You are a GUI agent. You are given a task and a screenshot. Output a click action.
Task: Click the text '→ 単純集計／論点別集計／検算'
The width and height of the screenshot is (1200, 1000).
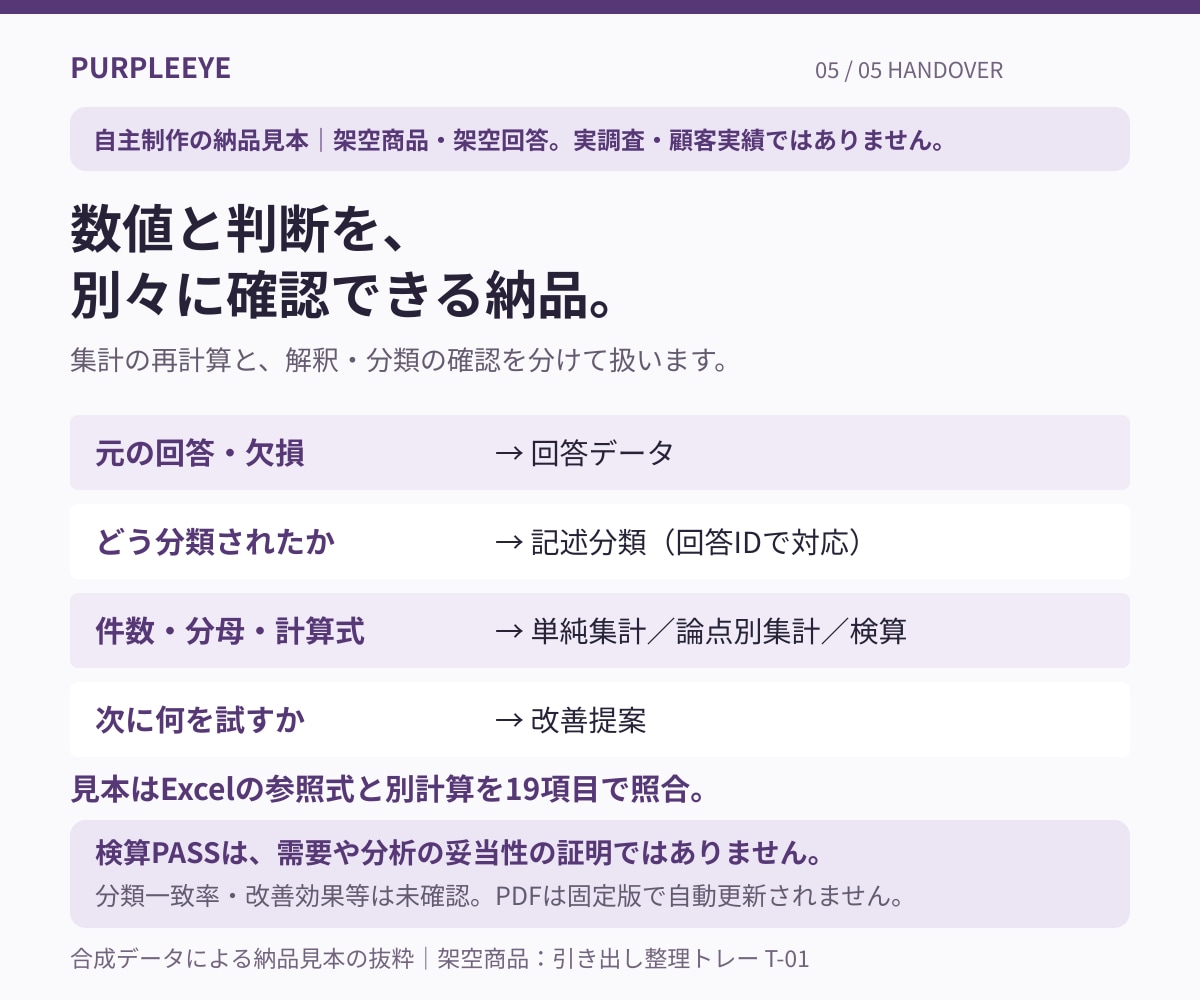[x=701, y=631]
